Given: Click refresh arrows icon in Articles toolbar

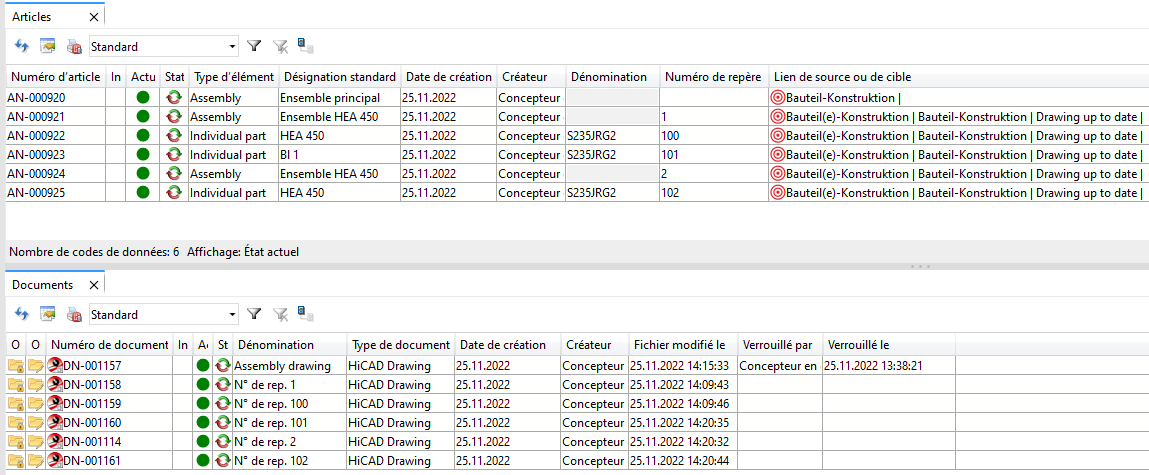Looking at the screenshot, I should (x=22, y=46).
